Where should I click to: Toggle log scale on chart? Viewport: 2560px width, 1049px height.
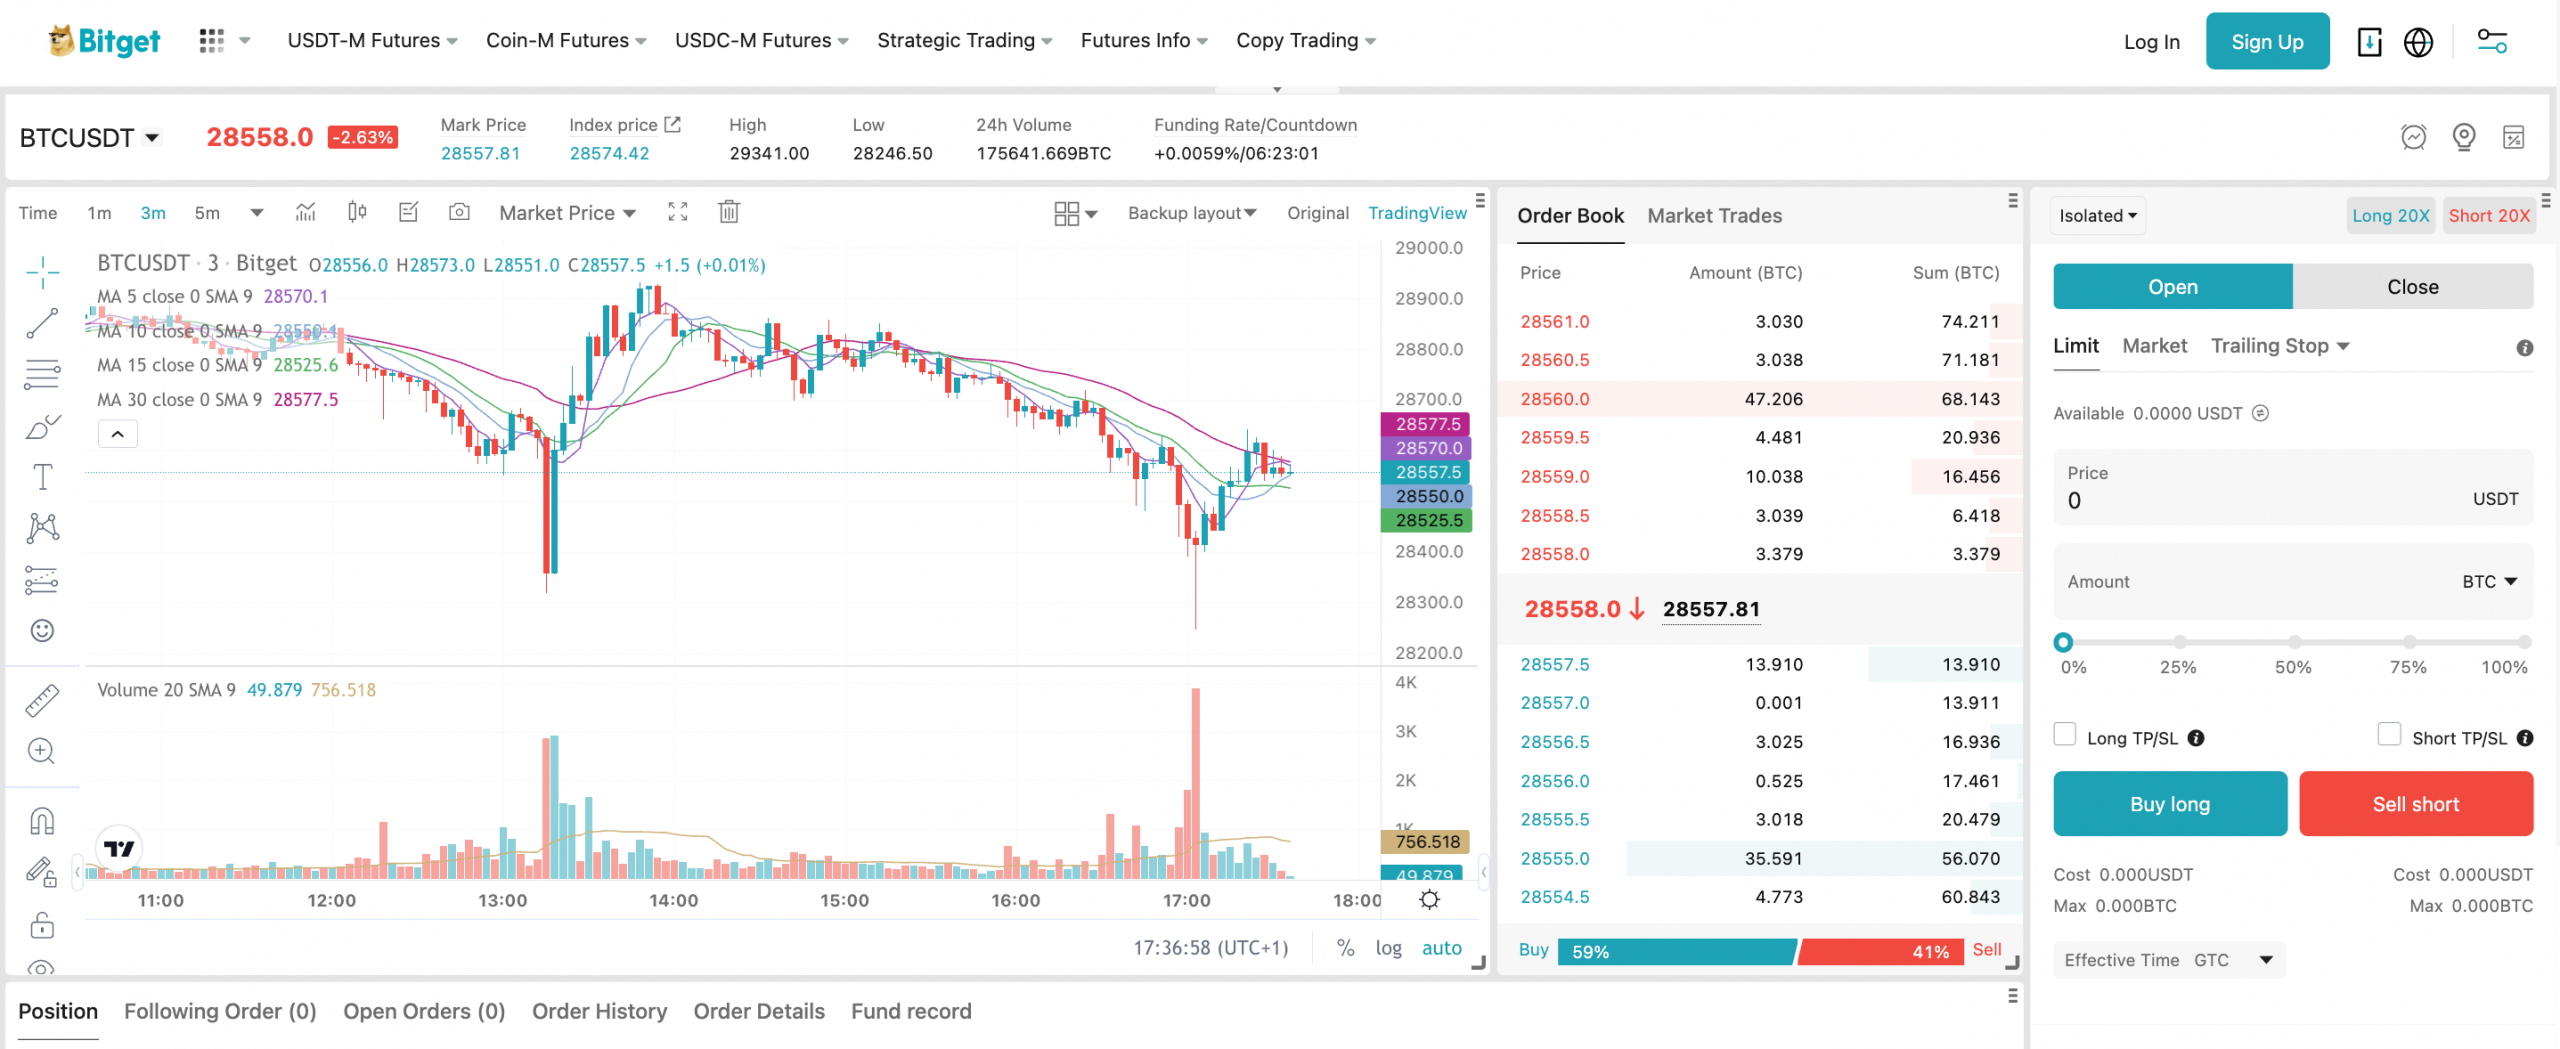tap(1388, 948)
